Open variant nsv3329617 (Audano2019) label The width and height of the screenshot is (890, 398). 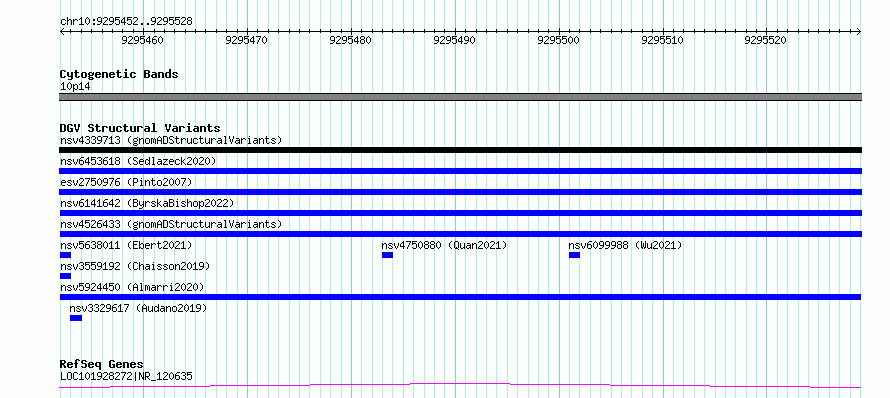click(x=138, y=308)
